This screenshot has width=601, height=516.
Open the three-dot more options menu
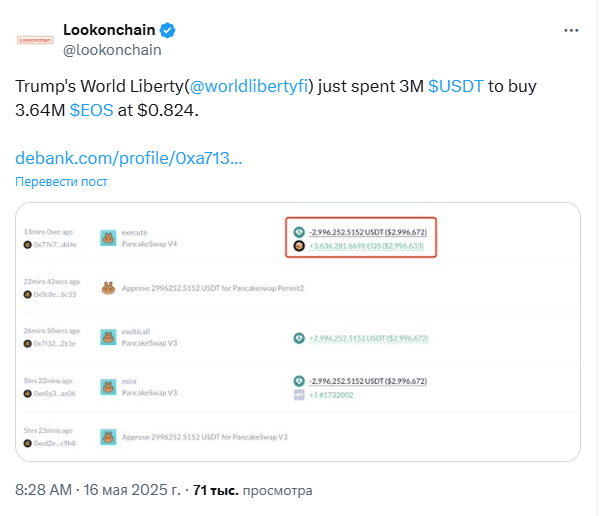tap(571, 30)
